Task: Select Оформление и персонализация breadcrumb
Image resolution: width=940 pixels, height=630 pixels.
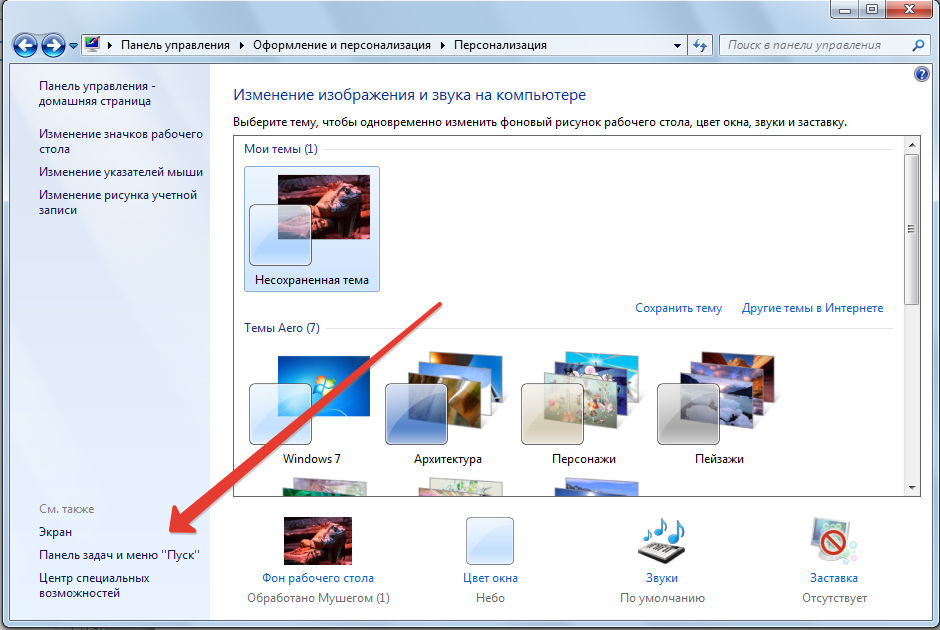Action: pyautogui.click(x=342, y=45)
